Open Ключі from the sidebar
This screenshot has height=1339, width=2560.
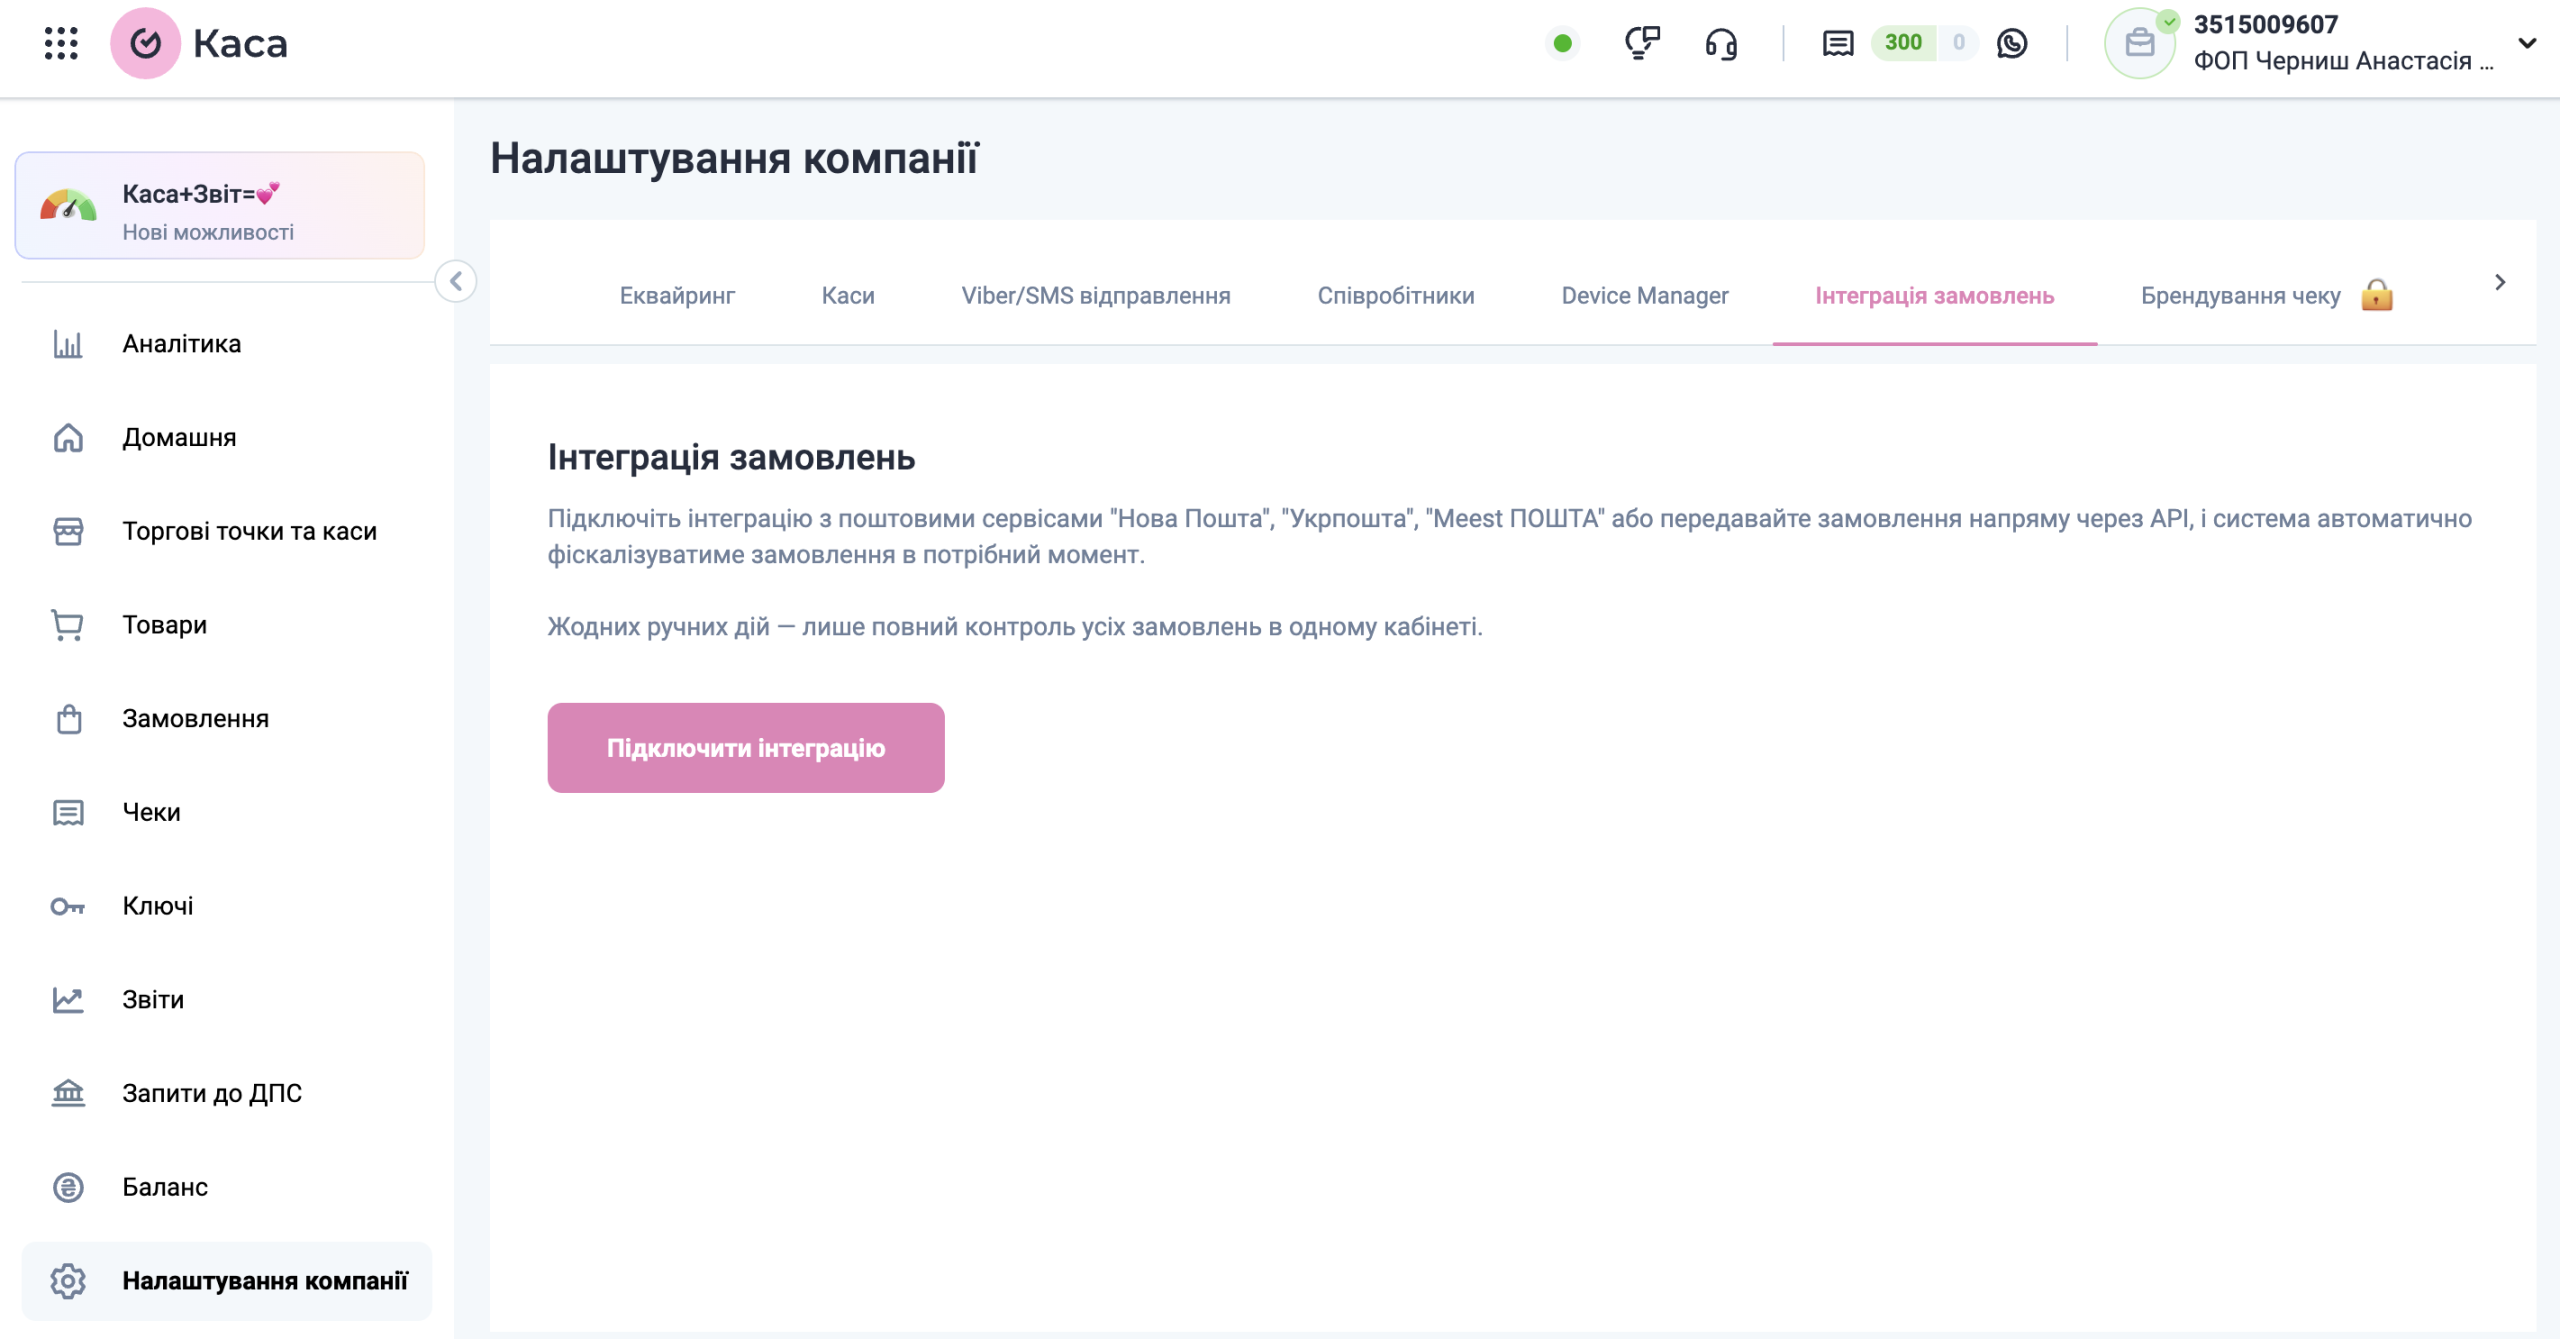158,906
